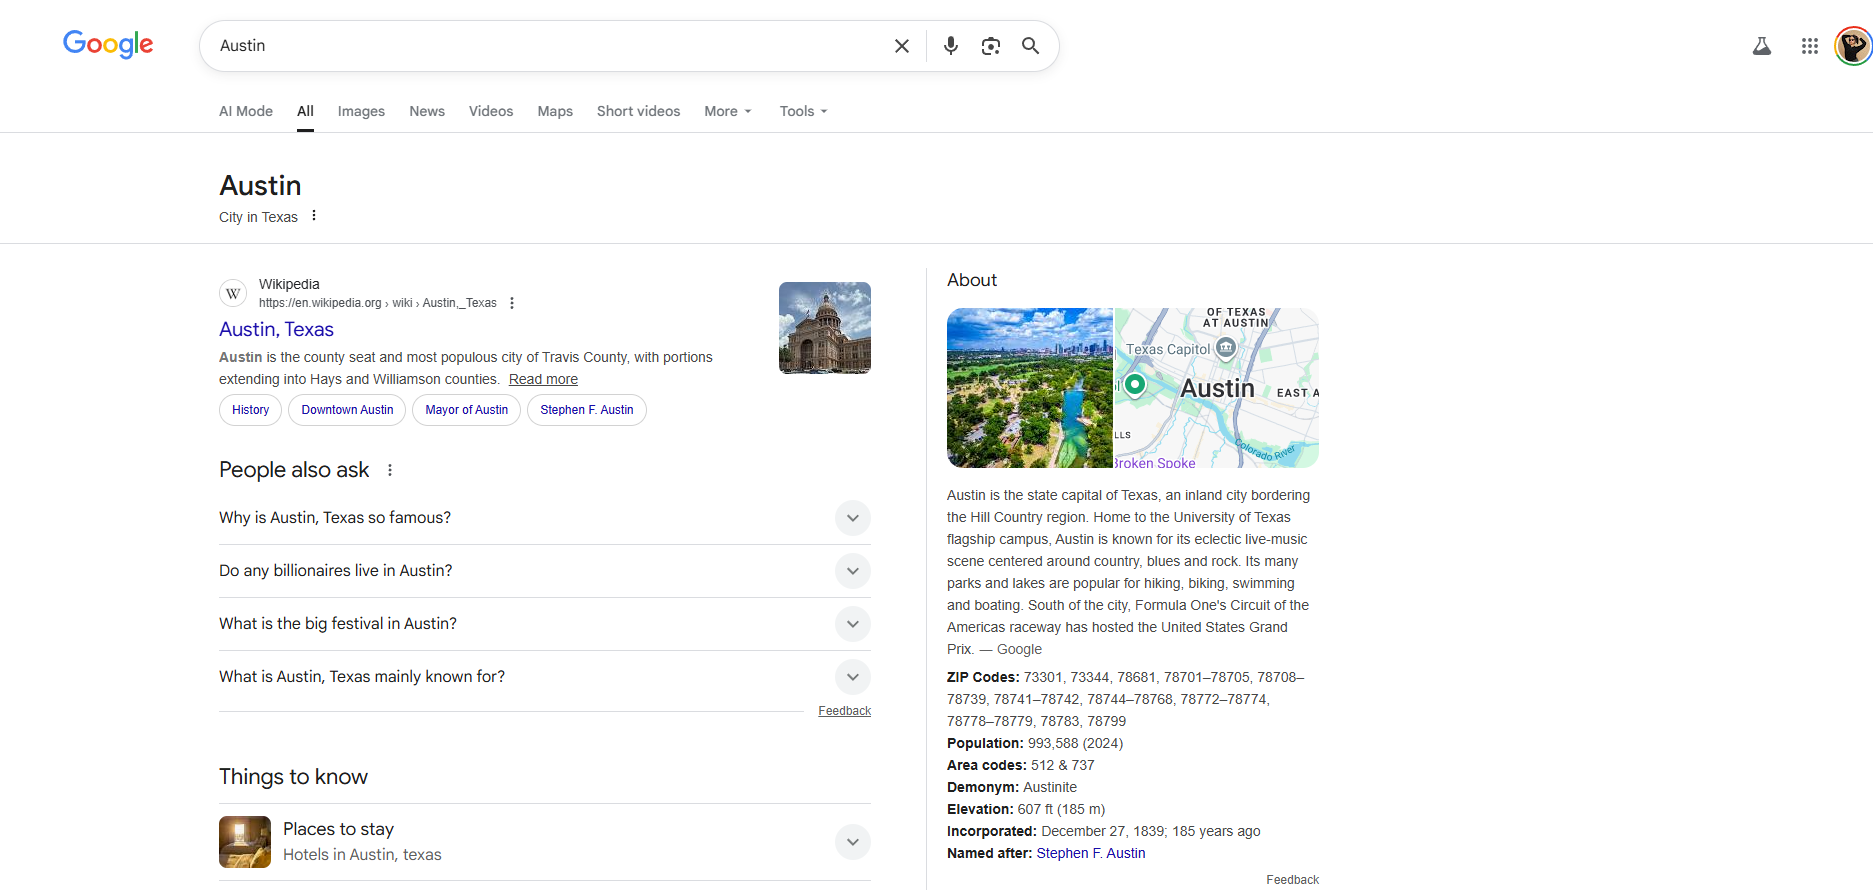This screenshot has width=1873, height=890.
Task: Open the Tools dropdown
Action: (803, 111)
